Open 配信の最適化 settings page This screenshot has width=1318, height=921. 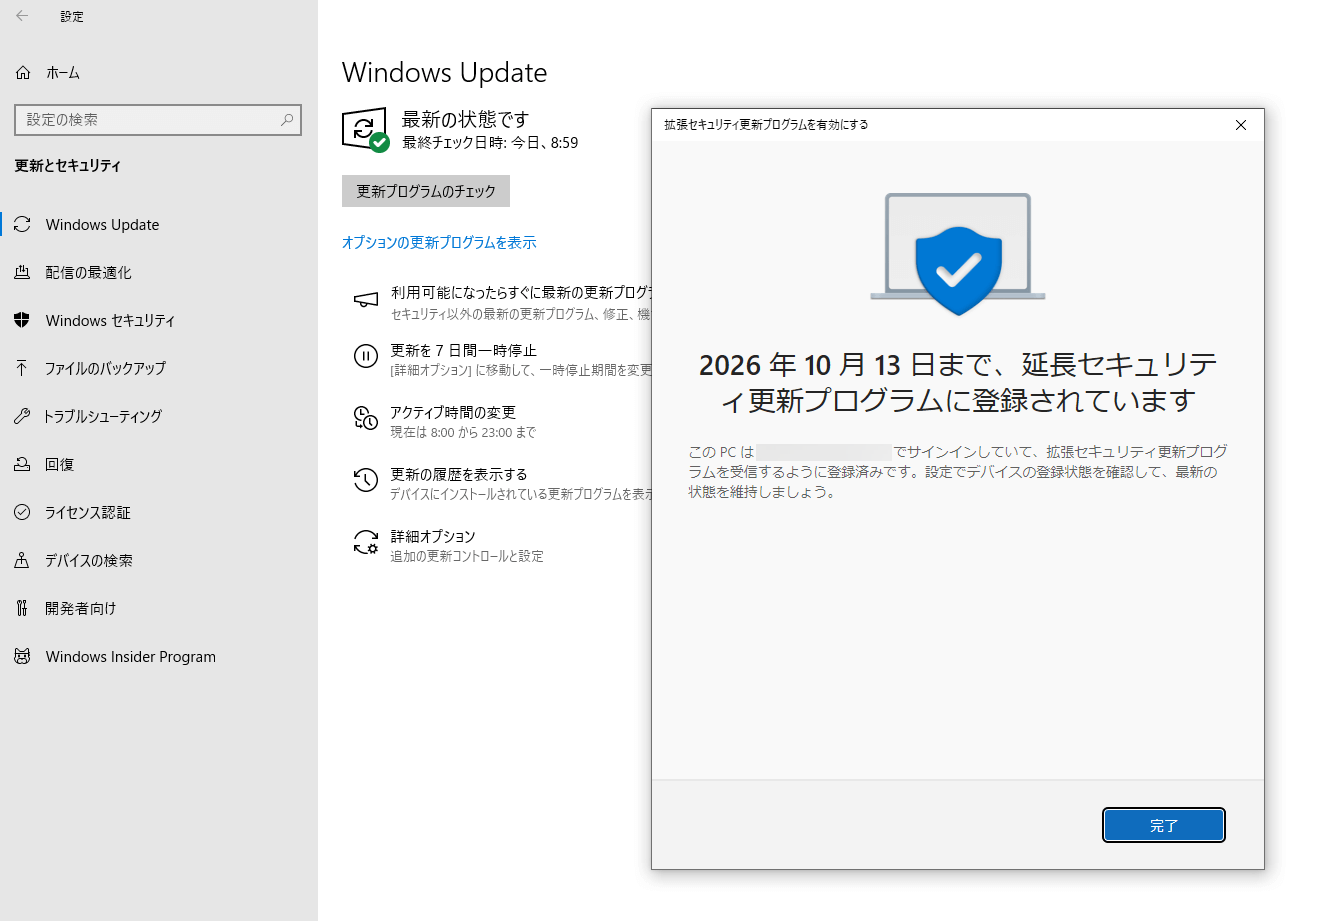(x=88, y=273)
